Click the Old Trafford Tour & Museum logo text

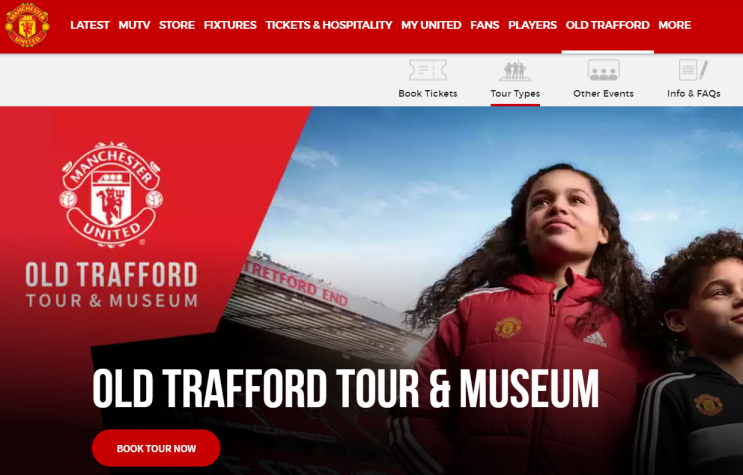pos(111,284)
